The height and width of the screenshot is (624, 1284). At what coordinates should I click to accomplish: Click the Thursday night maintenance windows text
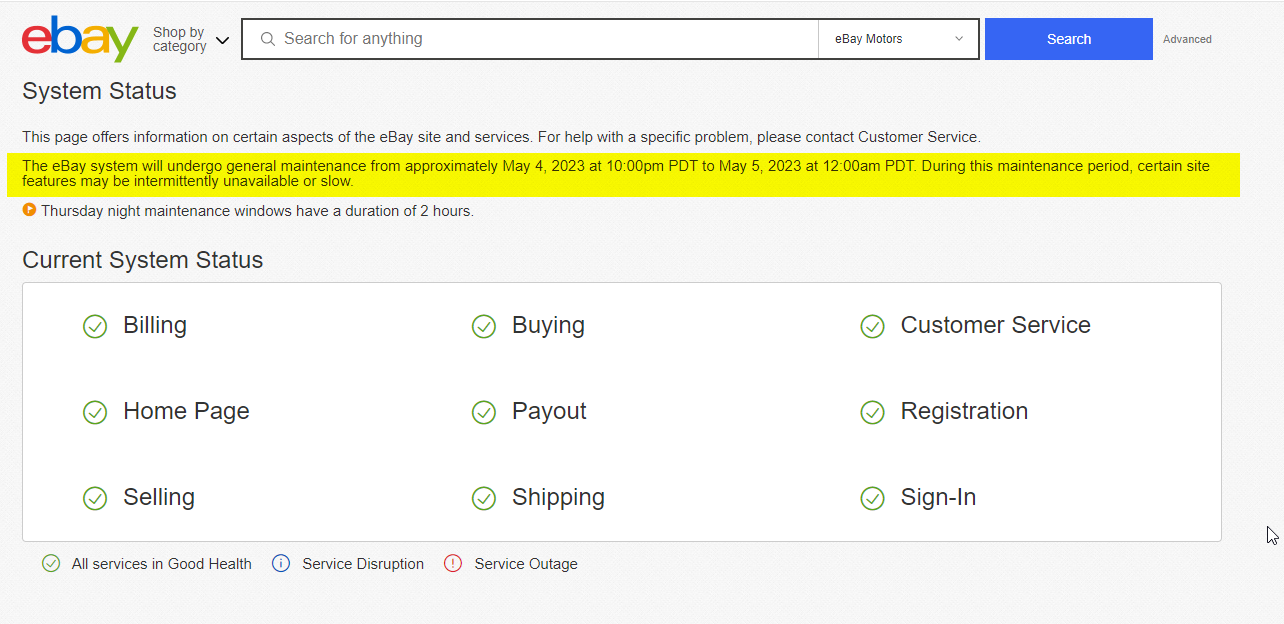[257, 211]
